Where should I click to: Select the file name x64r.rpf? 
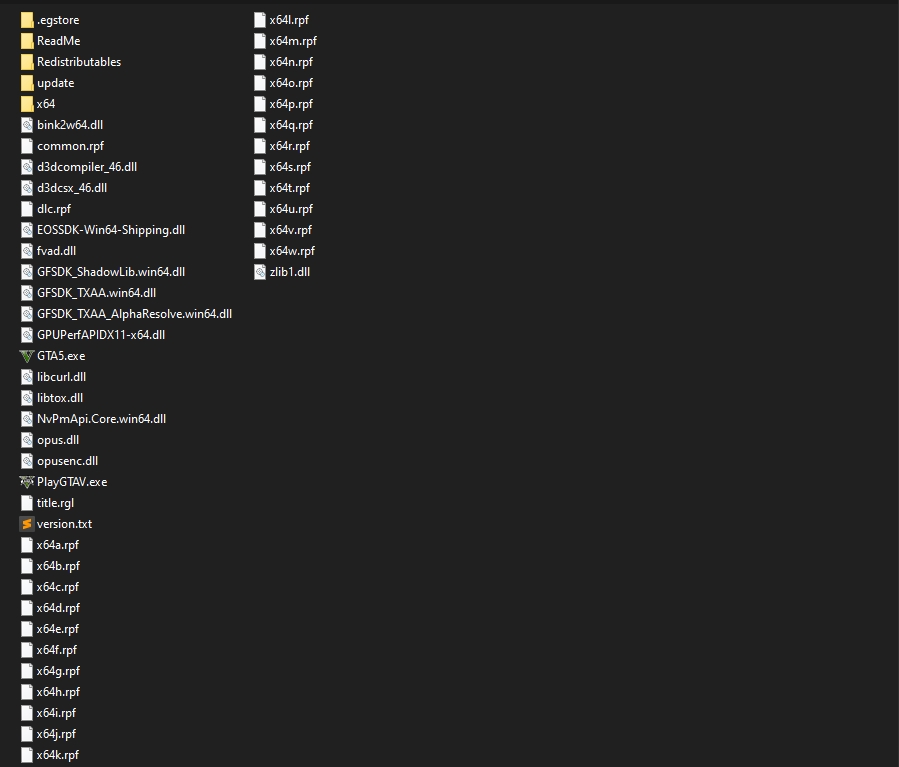(x=290, y=146)
